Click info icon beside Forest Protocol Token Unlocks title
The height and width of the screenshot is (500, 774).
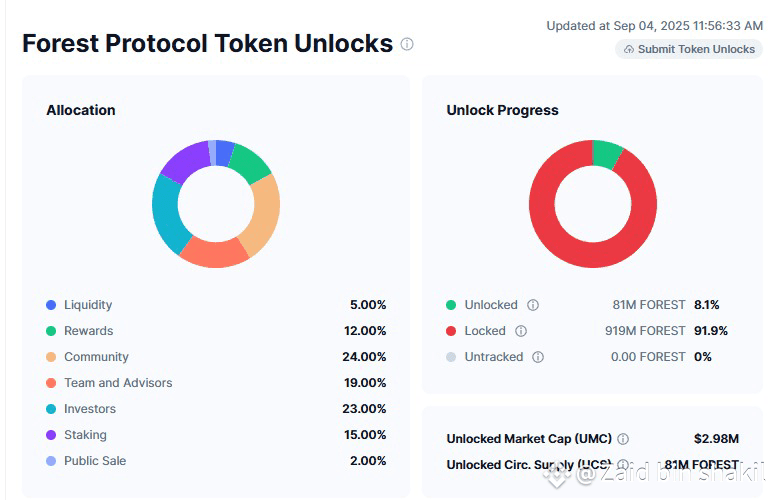click(x=407, y=44)
